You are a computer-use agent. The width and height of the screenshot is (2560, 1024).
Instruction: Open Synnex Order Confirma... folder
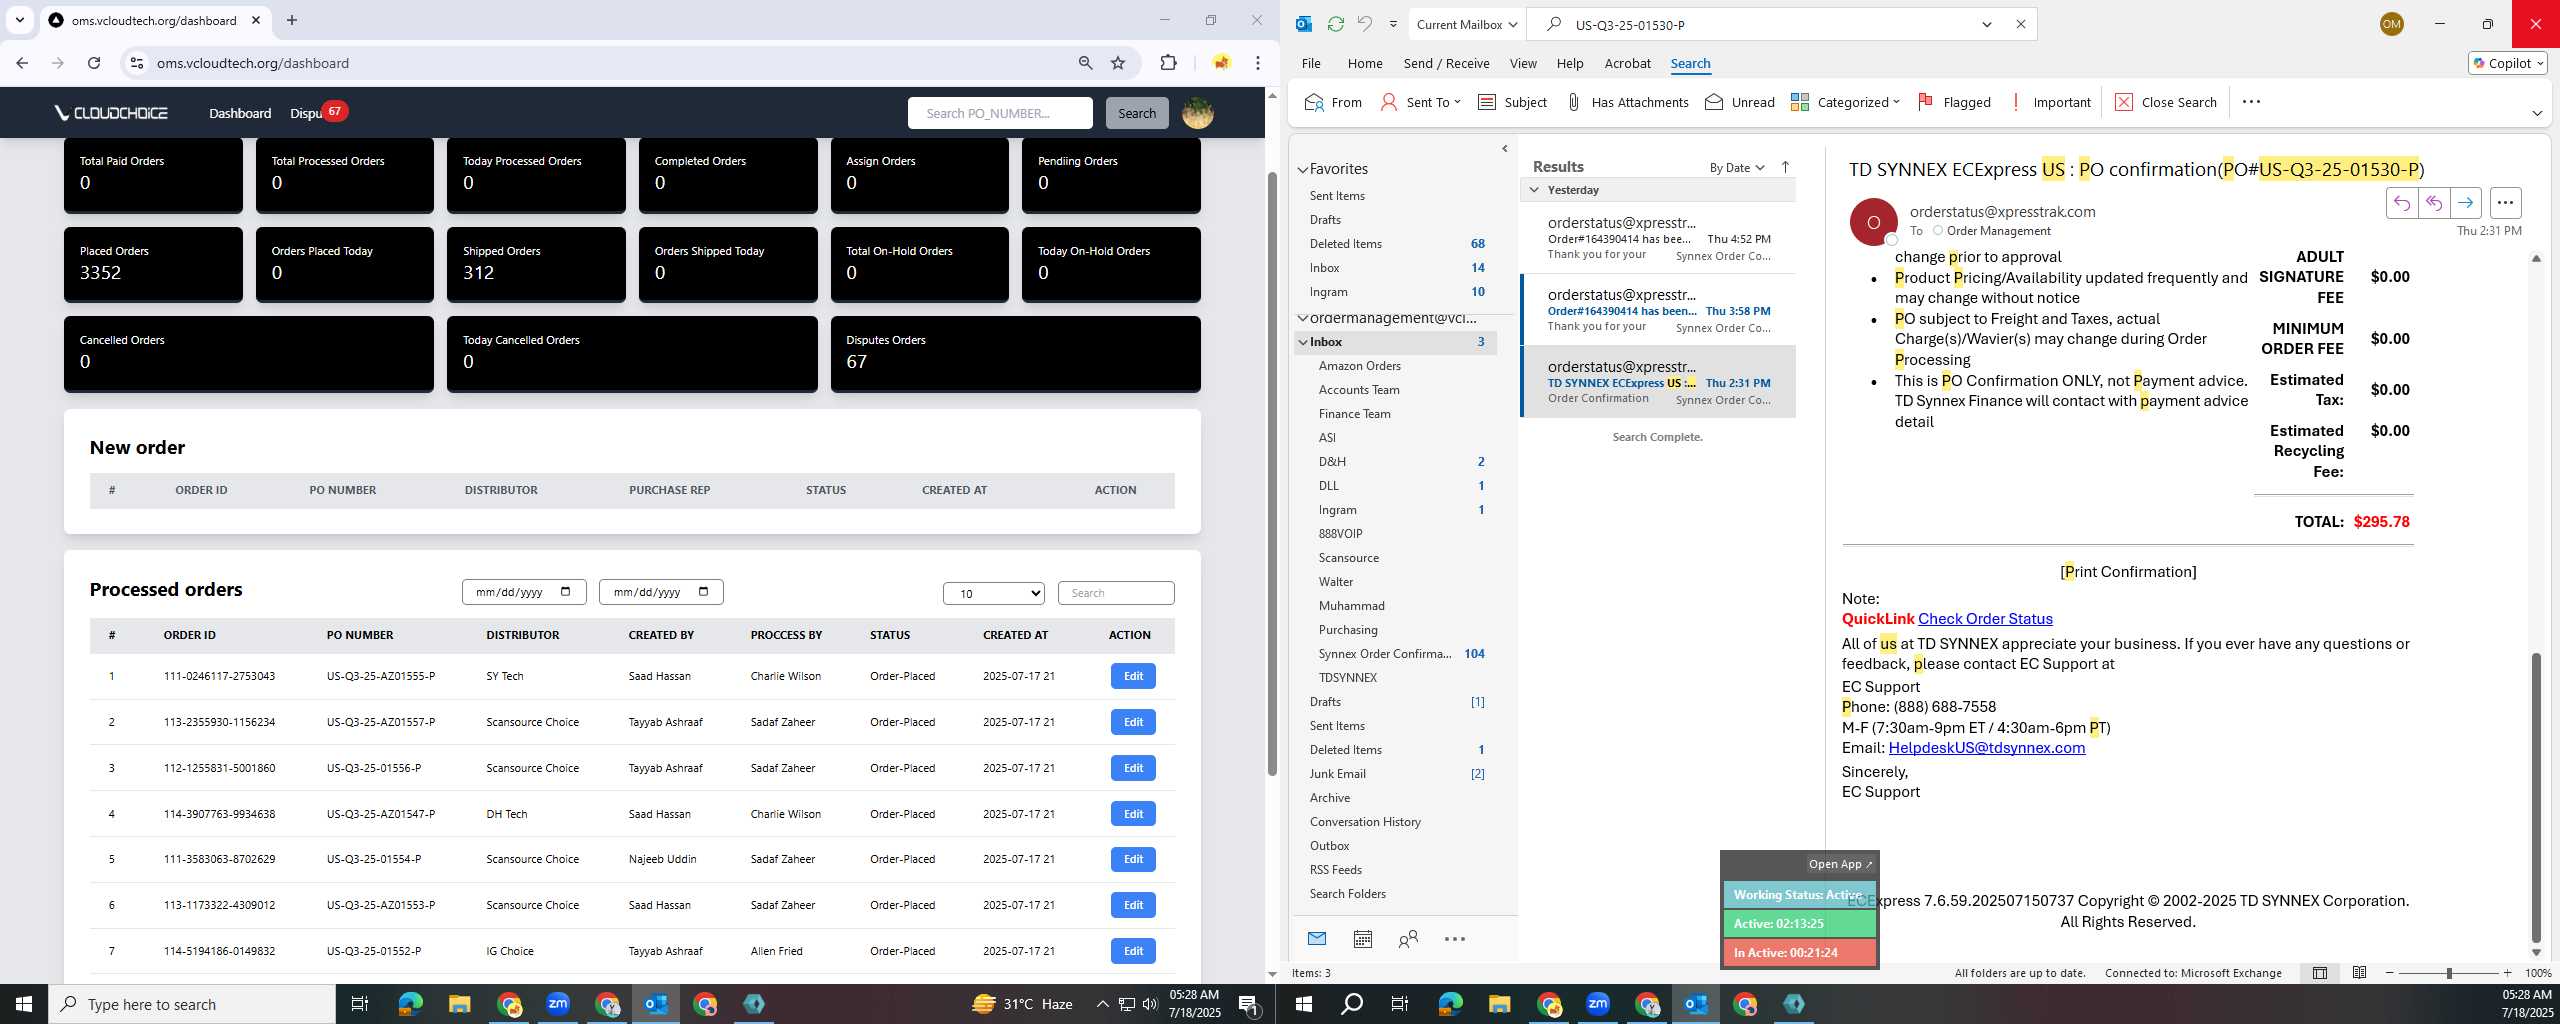tap(1384, 654)
